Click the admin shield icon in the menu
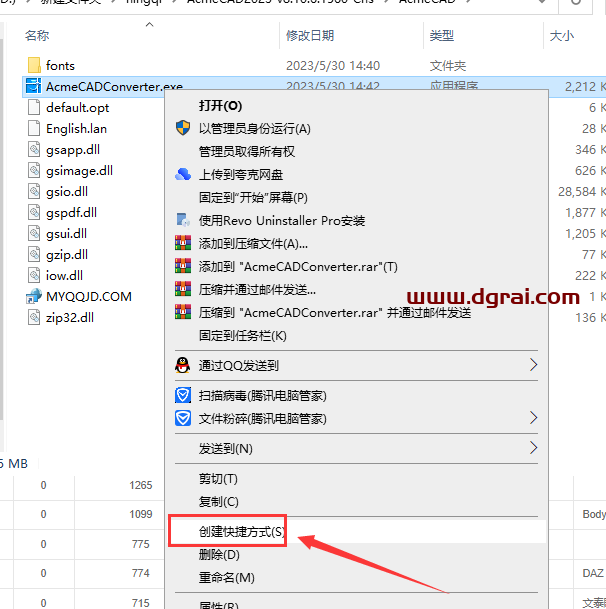This screenshot has width=606, height=609. (183, 128)
